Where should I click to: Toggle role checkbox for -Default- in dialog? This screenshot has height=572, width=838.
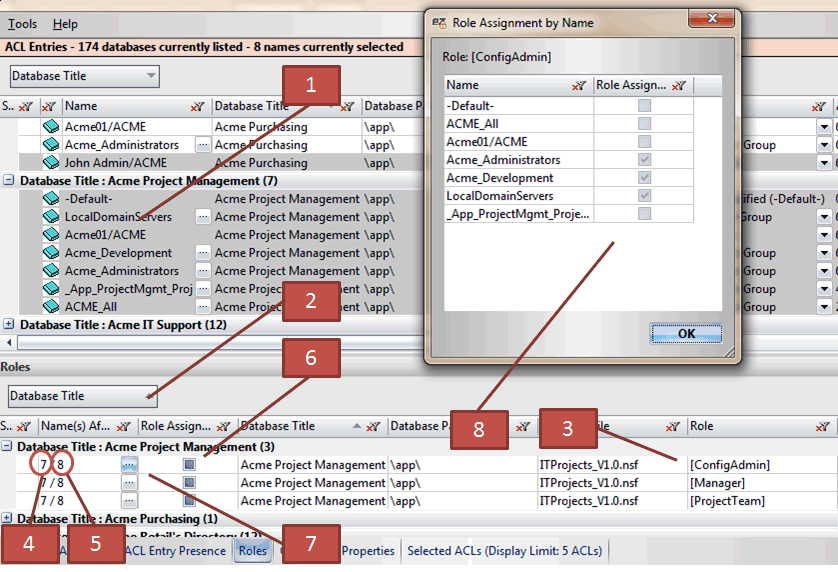pos(645,106)
